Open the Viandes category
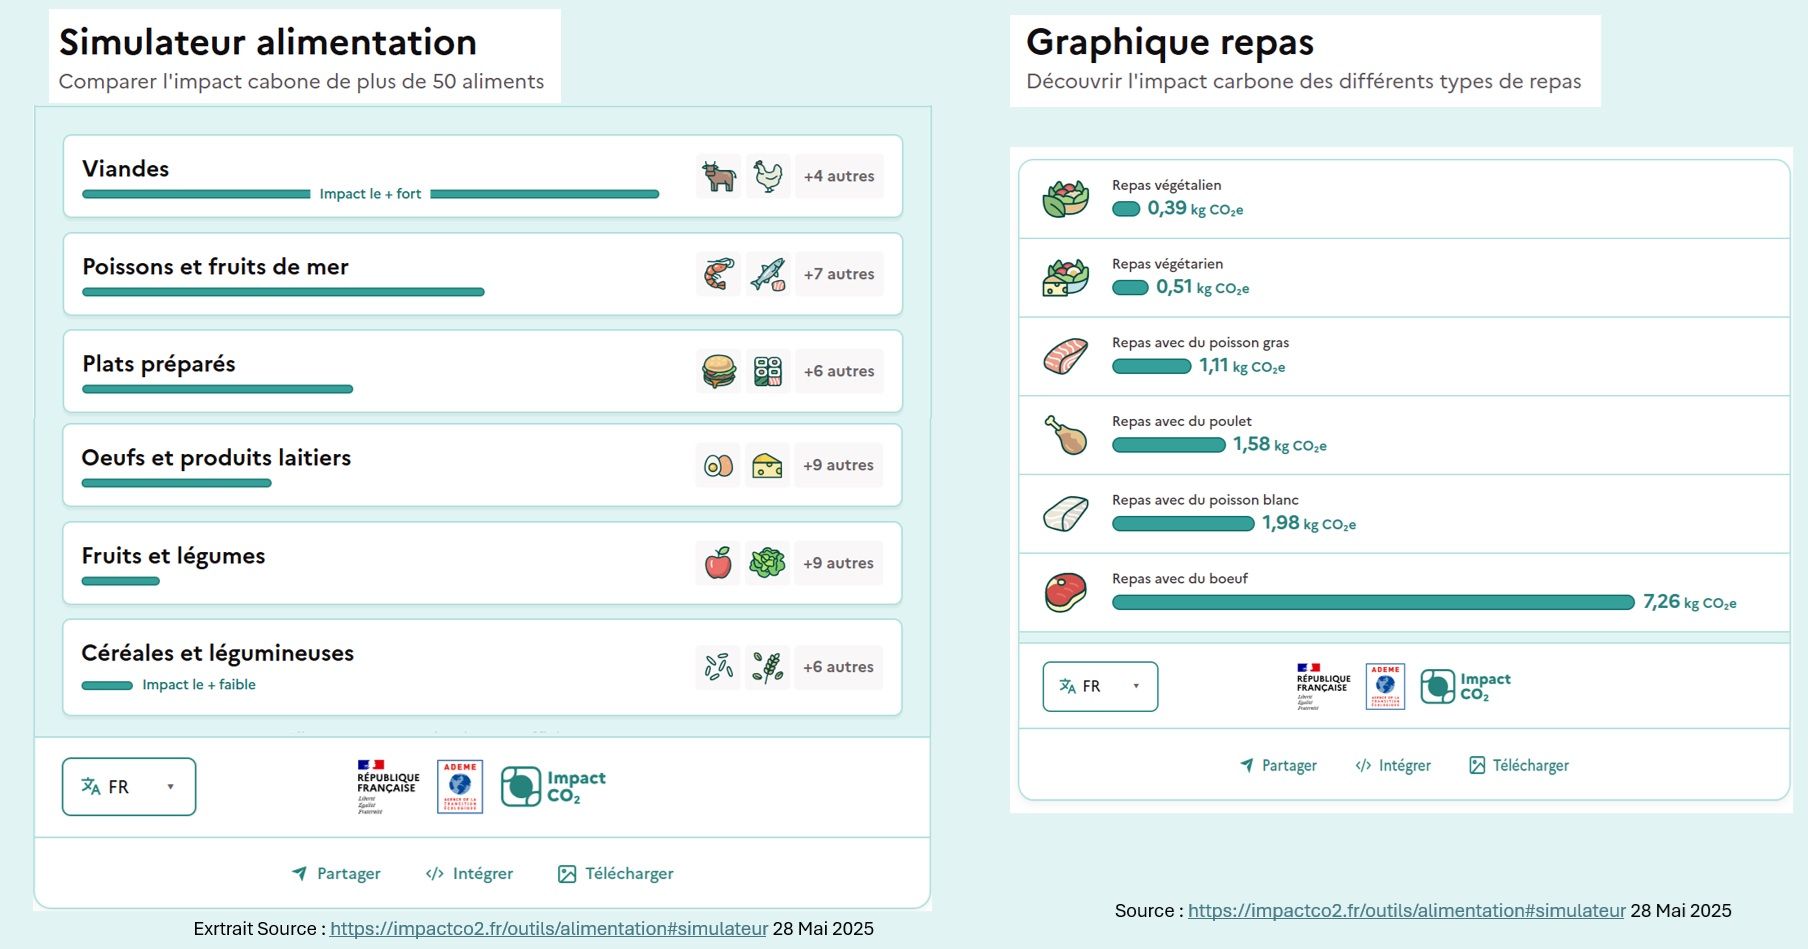 pyautogui.click(x=126, y=169)
